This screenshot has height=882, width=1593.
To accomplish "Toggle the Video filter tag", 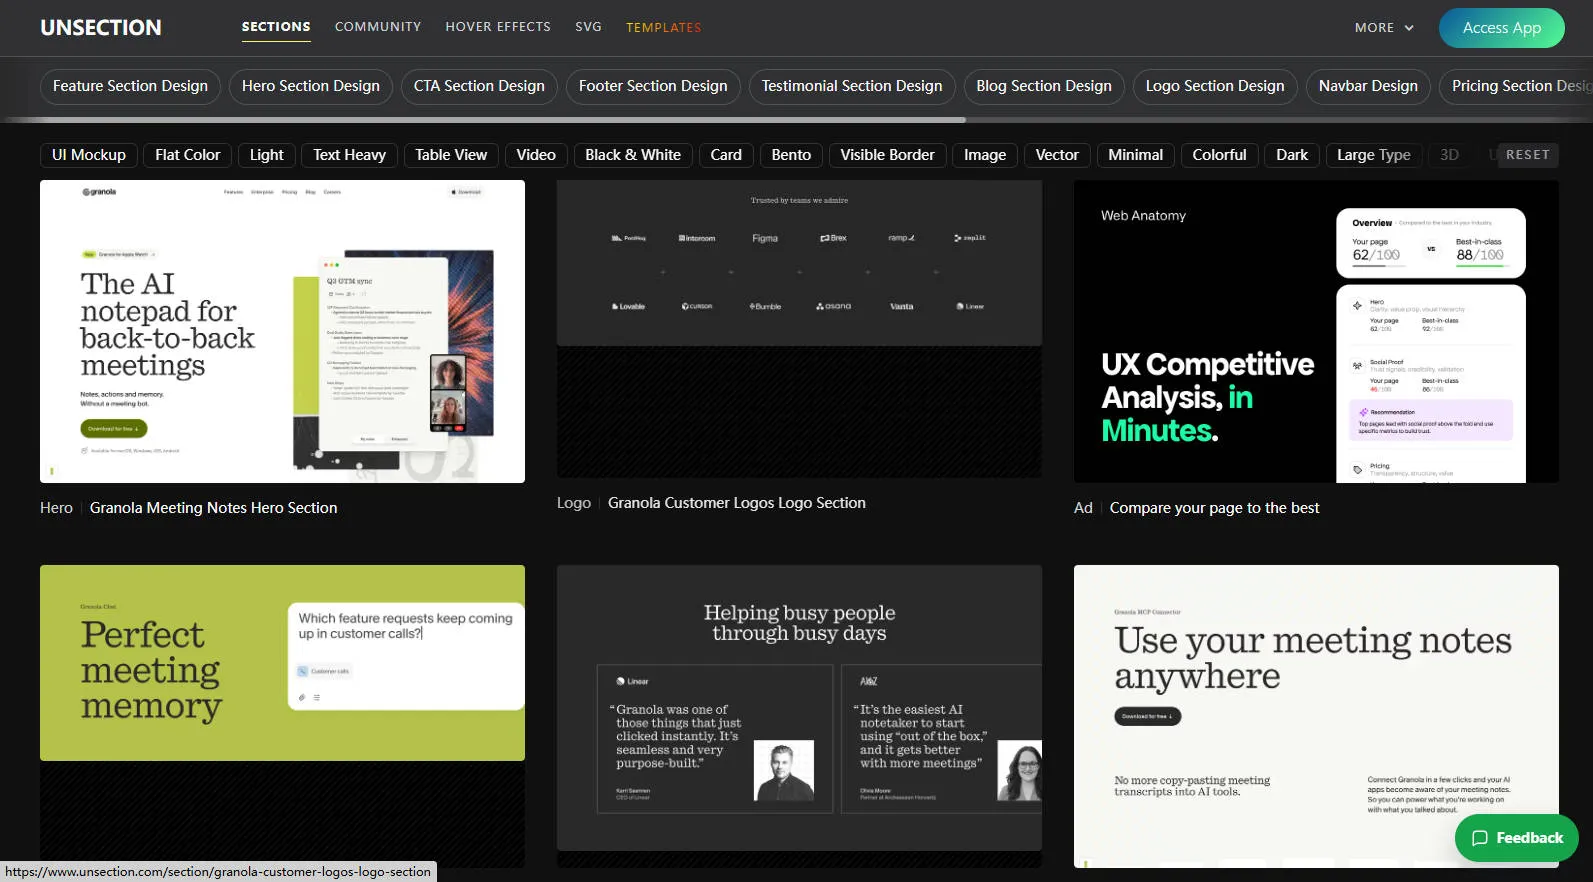I will click(x=536, y=155).
